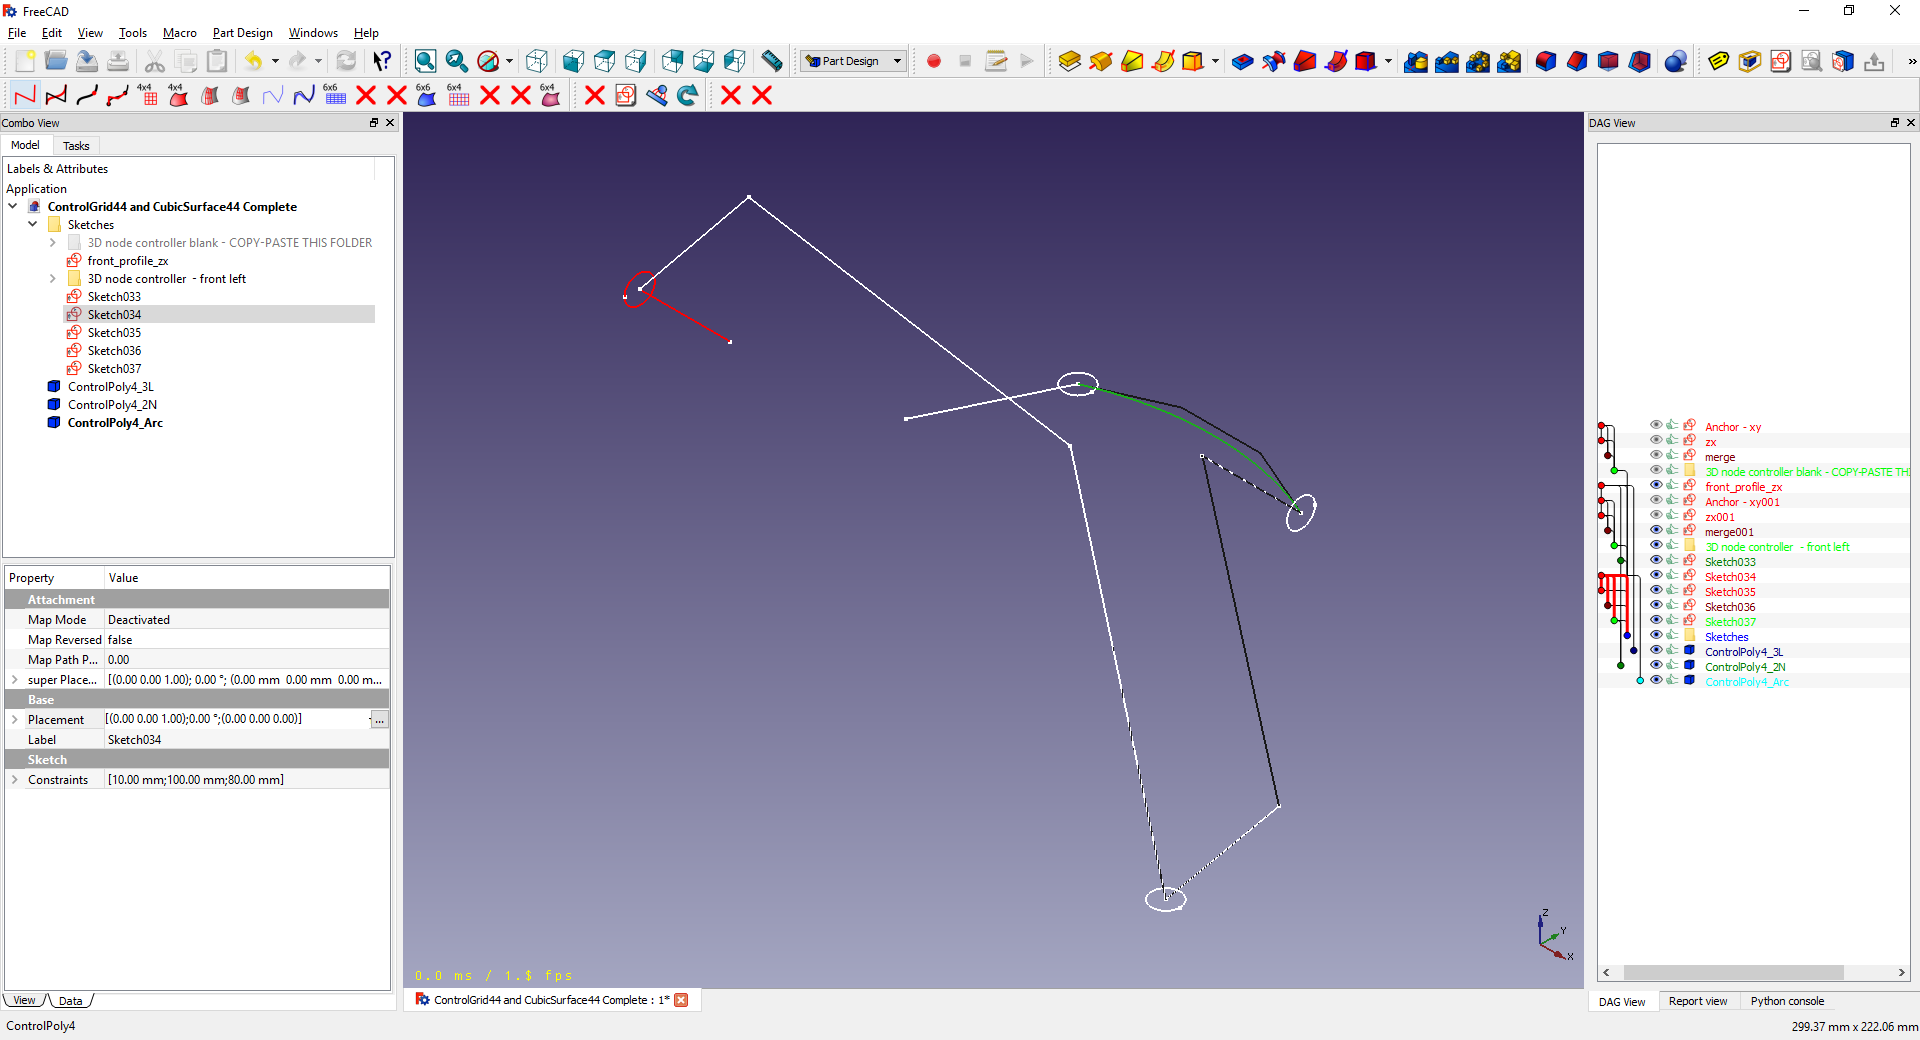Image resolution: width=1920 pixels, height=1040 pixels.
Task: Click the dark blue cubic curve icon
Action: click(304, 95)
